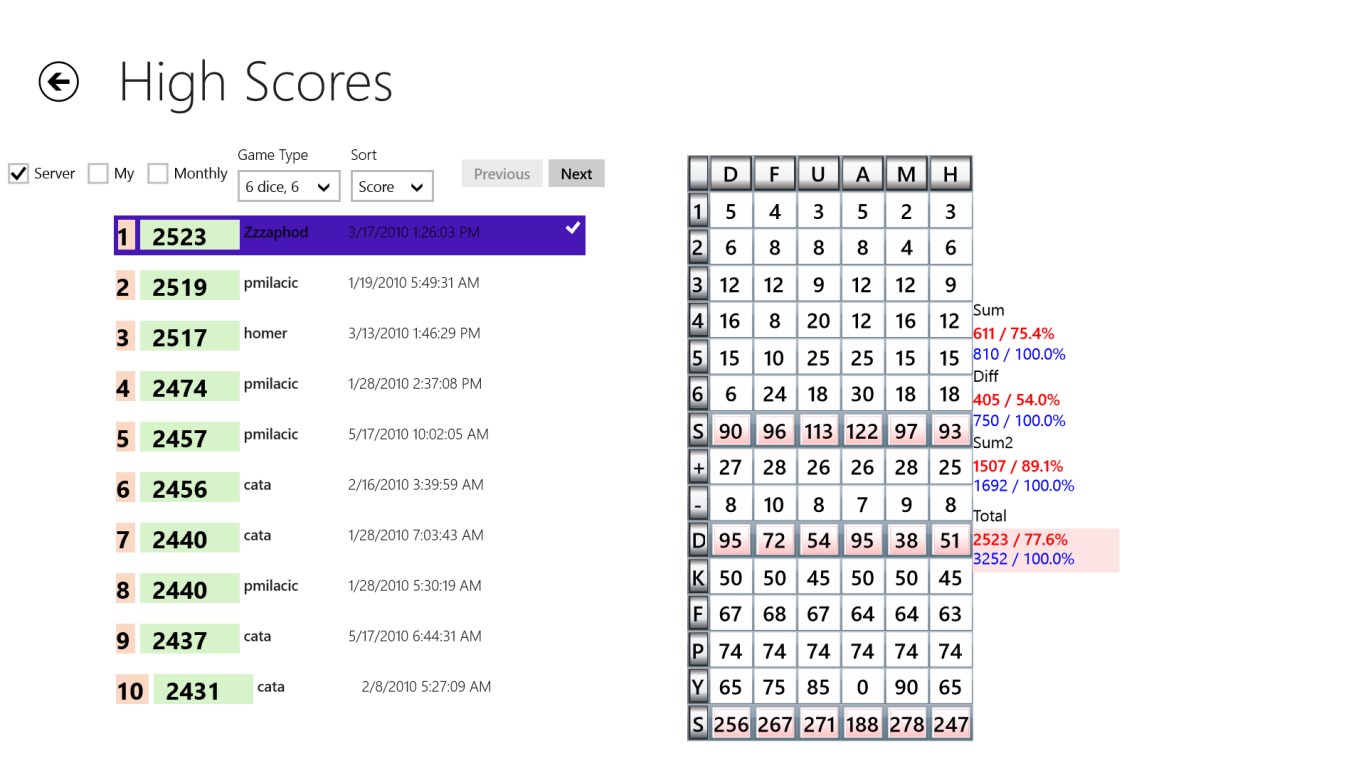The height and width of the screenshot is (768, 1366).
Task: Click the A column header tile
Action: pos(862,174)
